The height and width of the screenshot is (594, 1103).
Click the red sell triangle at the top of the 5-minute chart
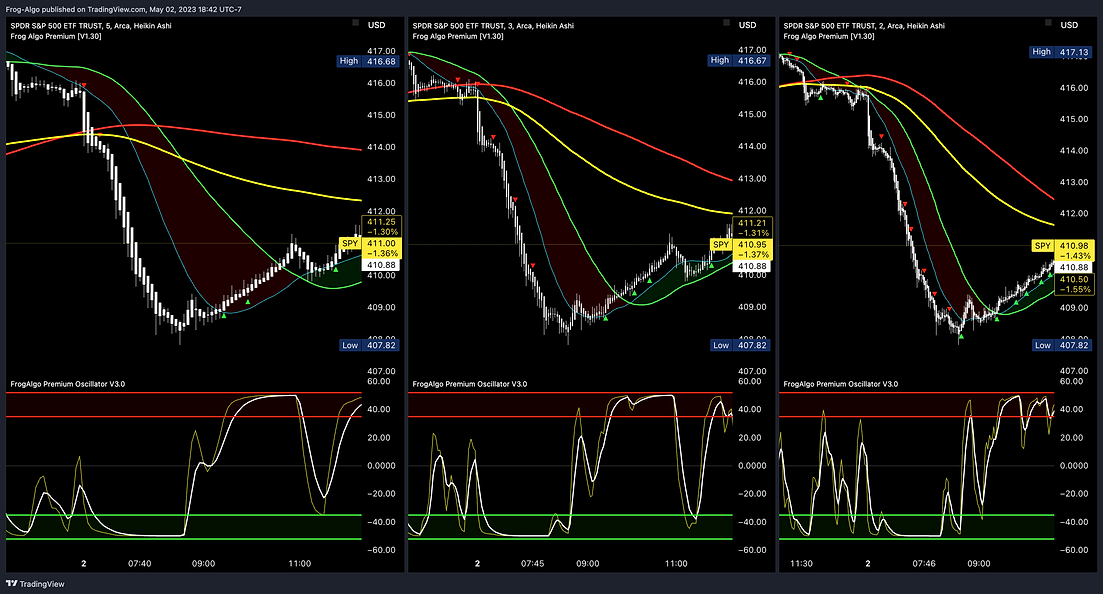tap(84, 85)
